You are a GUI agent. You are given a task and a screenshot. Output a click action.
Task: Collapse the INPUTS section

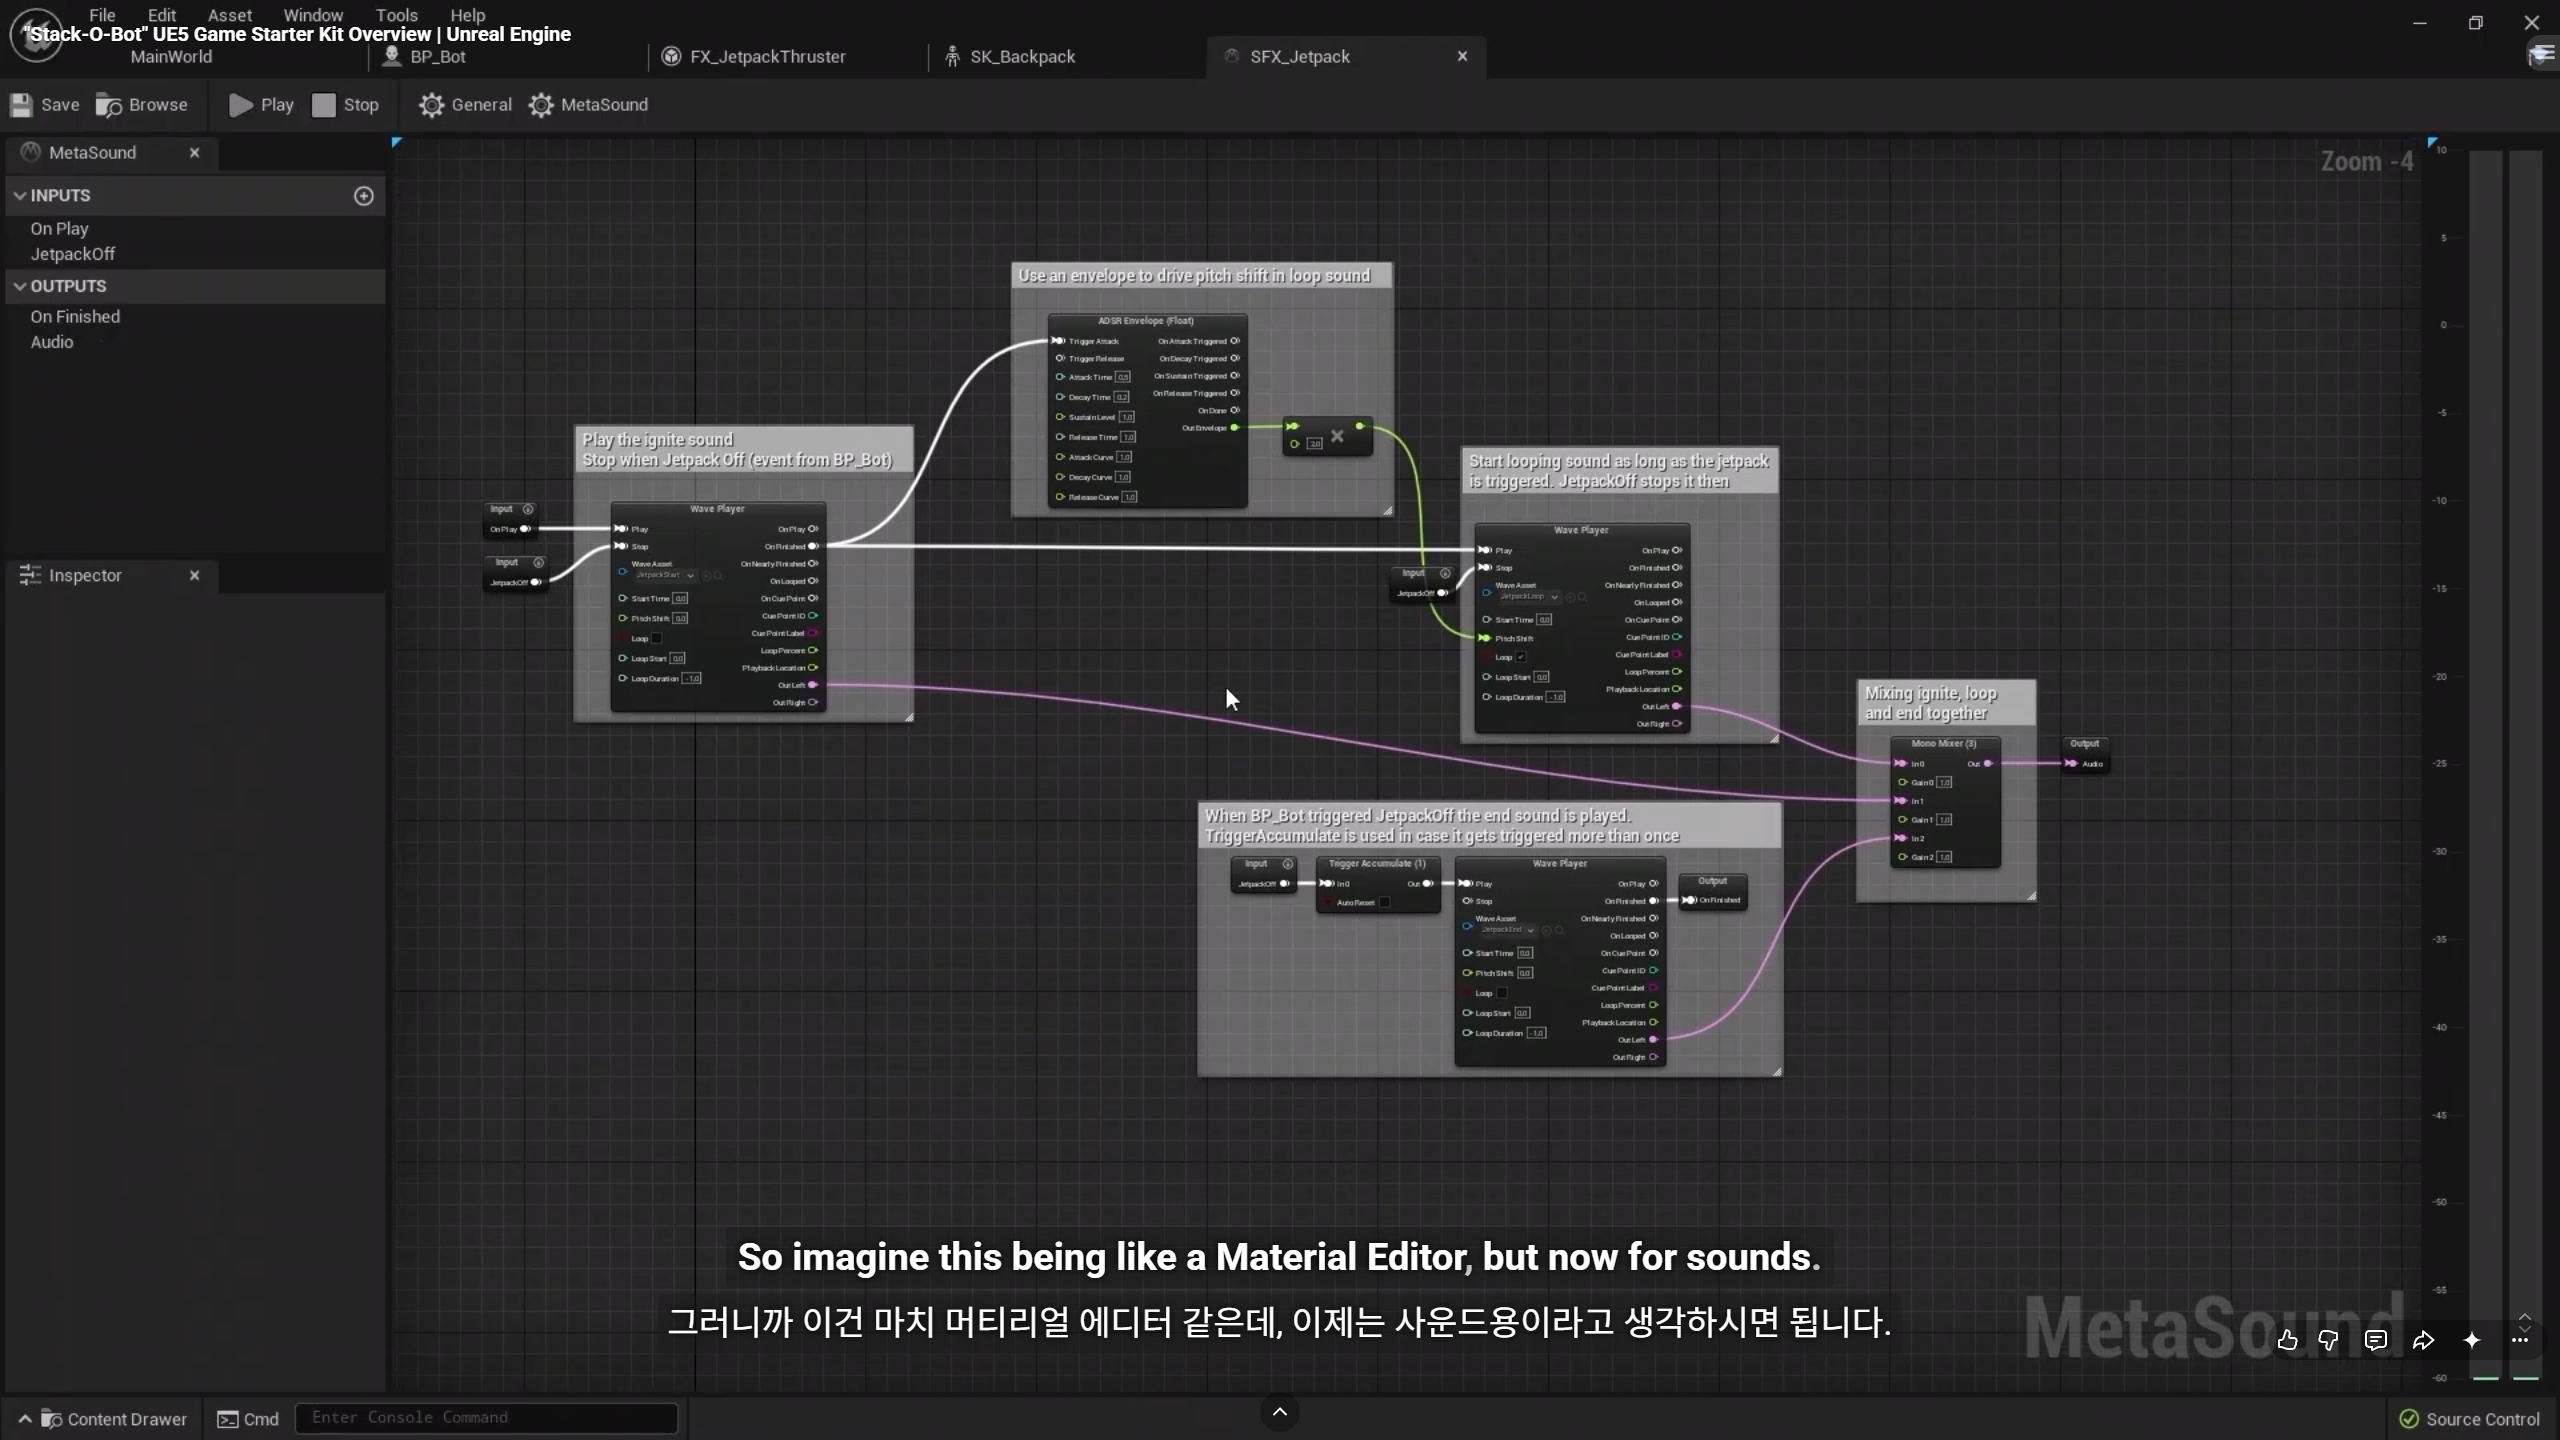pyautogui.click(x=20, y=196)
